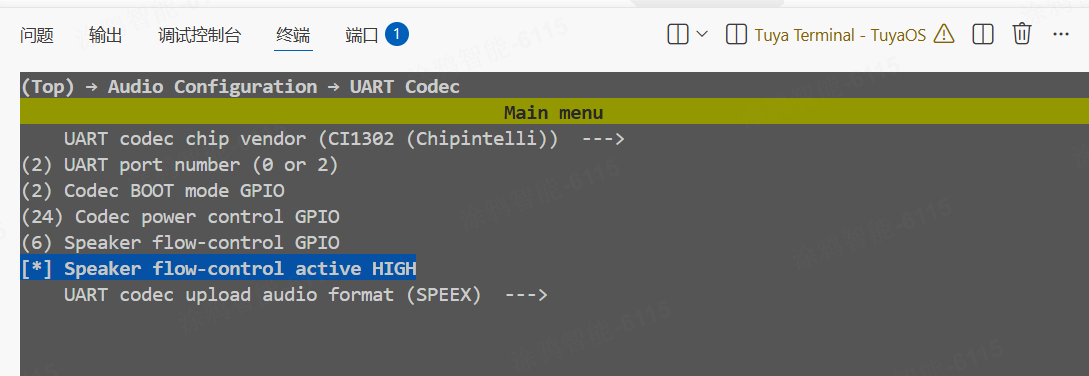Image resolution: width=1089 pixels, height=376 pixels.
Task: Select Codec BOOT mode GPIO entry
Action: 153,190
